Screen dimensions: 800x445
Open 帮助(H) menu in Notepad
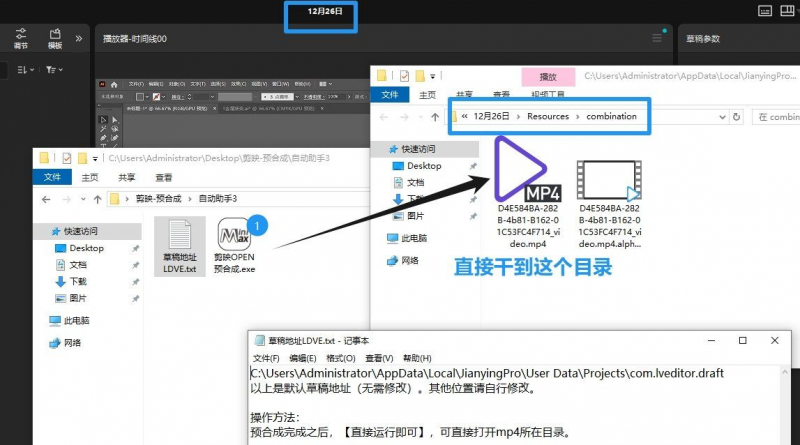point(417,358)
